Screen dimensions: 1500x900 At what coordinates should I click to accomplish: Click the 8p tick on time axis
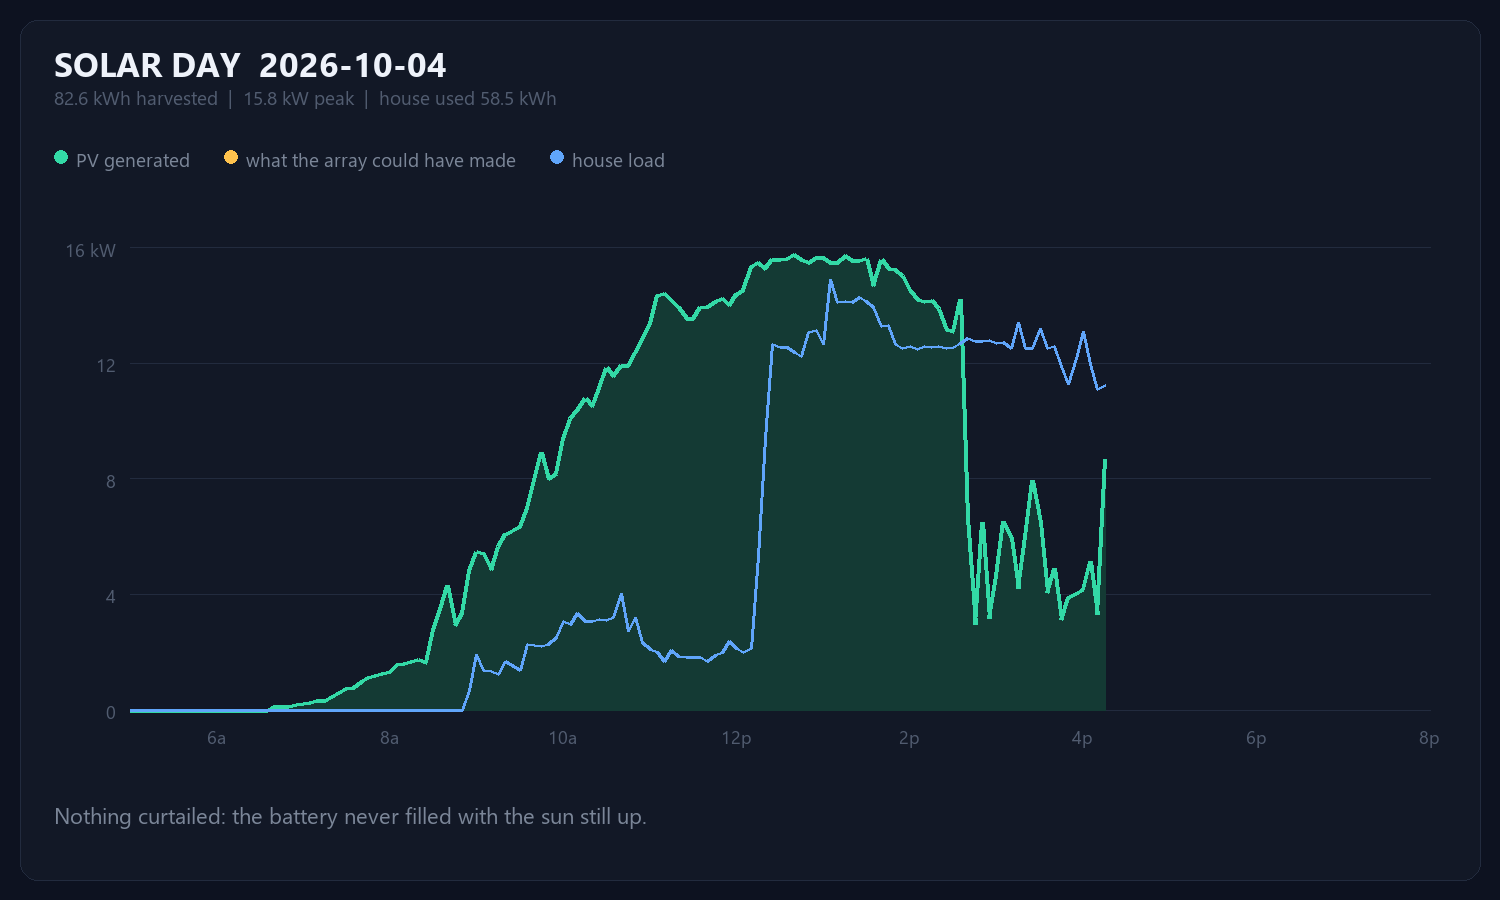point(1429,739)
